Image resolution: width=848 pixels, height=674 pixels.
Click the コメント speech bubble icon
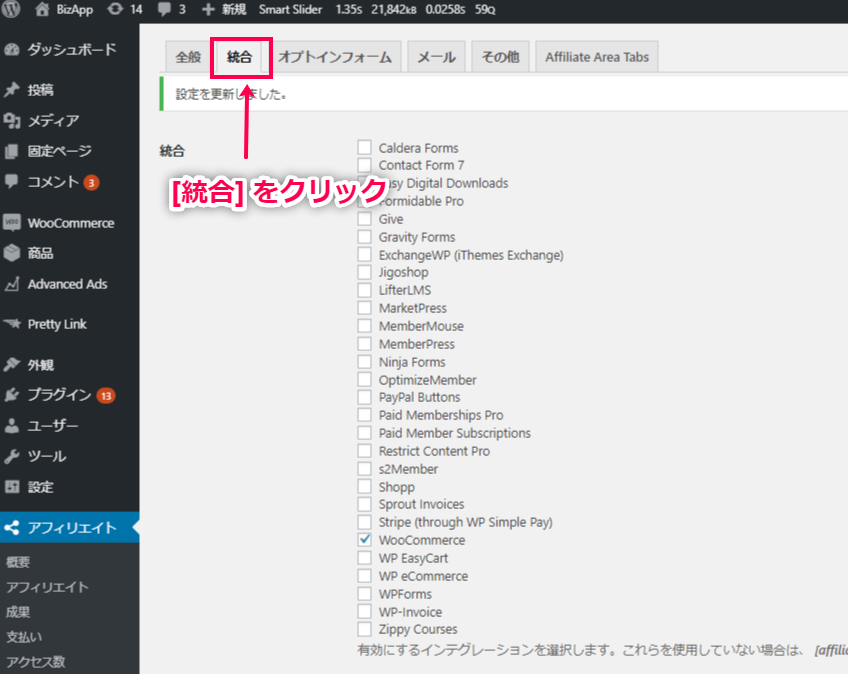(x=12, y=181)
